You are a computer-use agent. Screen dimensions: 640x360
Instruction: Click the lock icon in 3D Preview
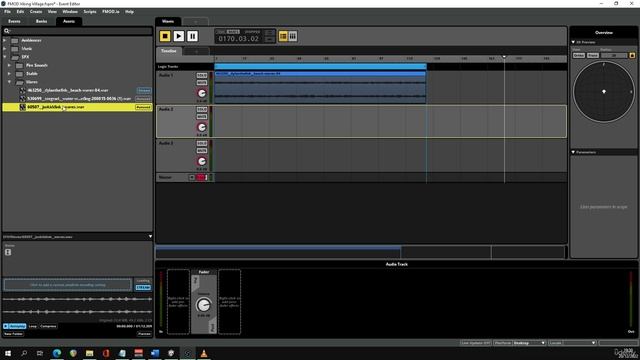(632, 55)
